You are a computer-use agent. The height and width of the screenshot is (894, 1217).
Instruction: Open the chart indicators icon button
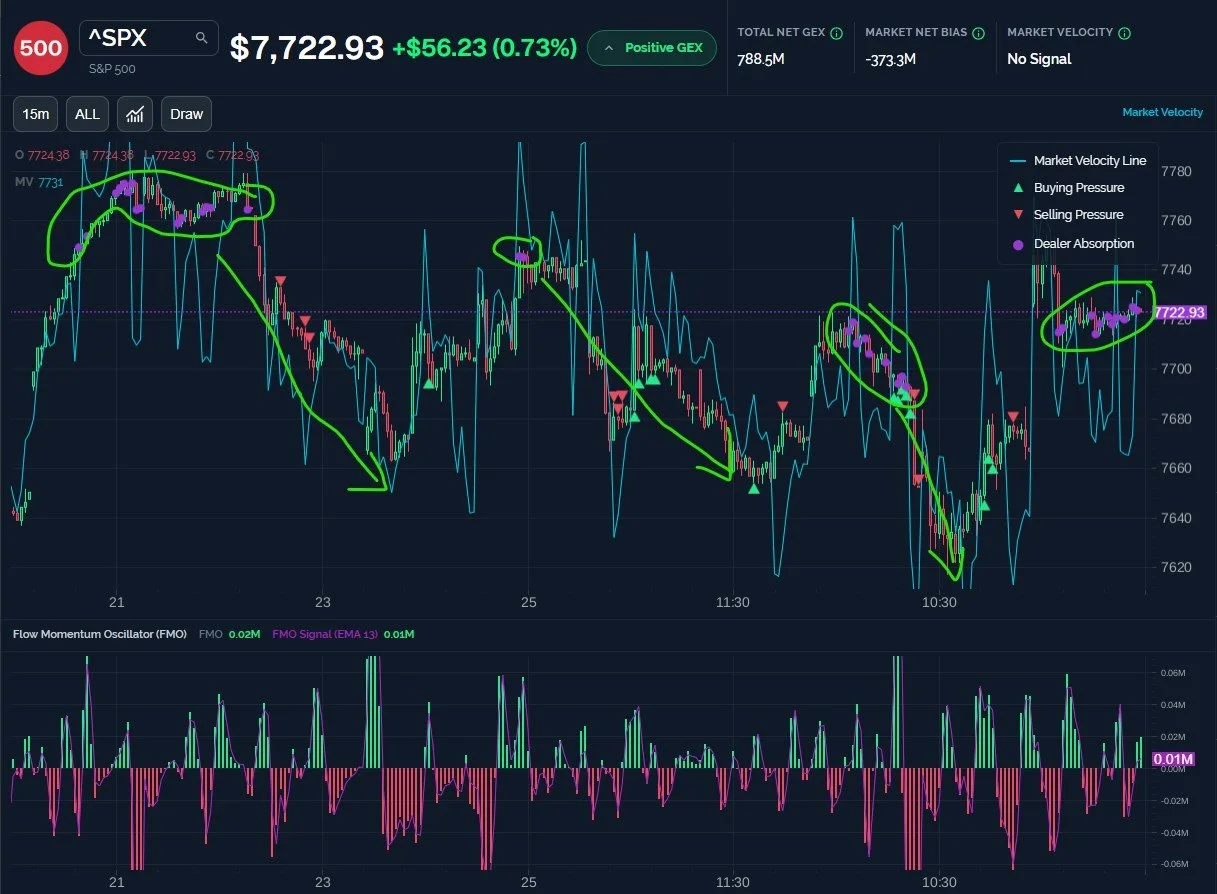pyautogui.click(x=135, y=114)
